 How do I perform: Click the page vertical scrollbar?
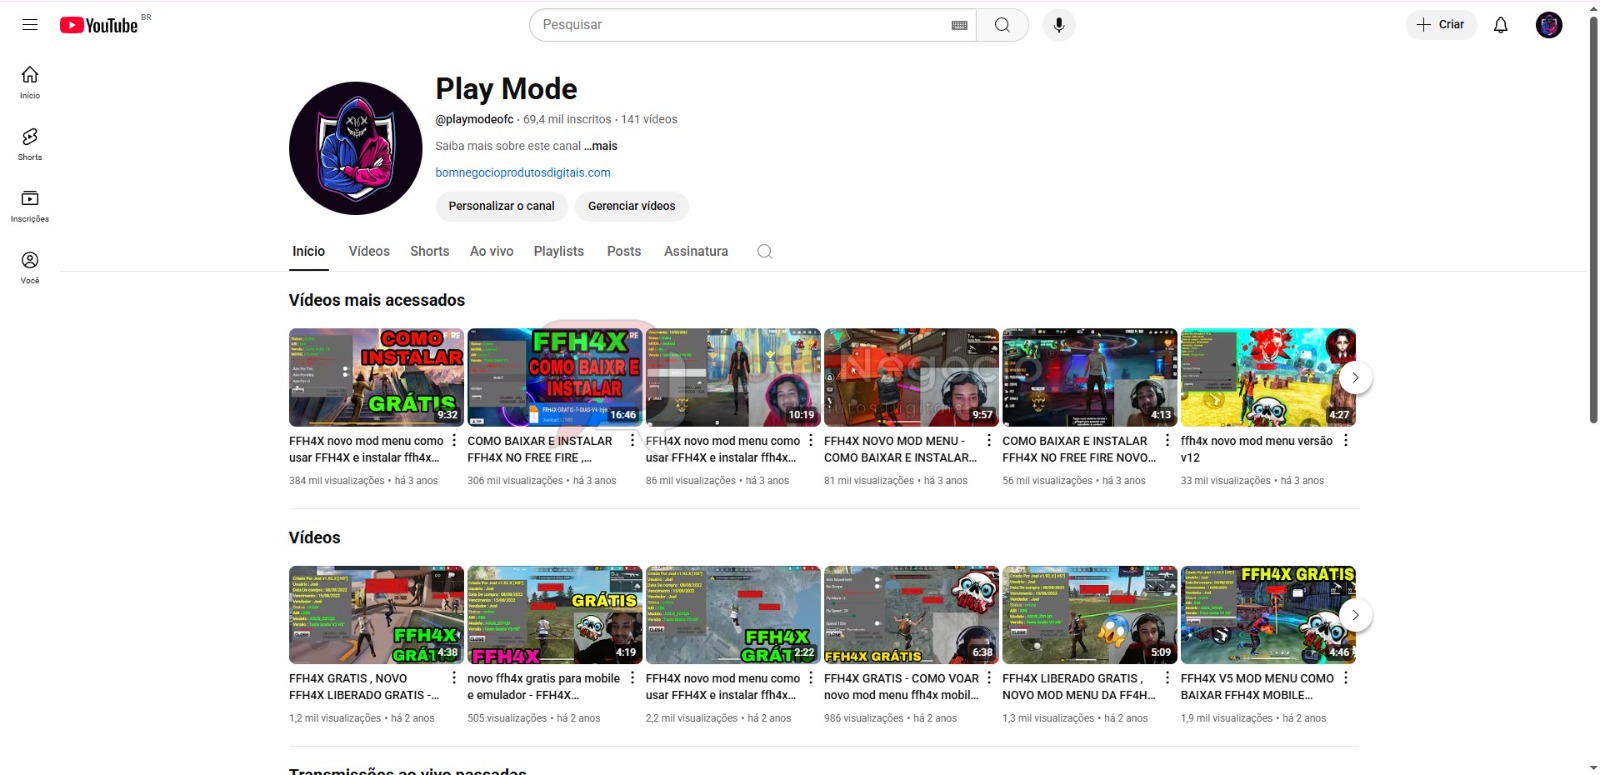[1593, 220]
